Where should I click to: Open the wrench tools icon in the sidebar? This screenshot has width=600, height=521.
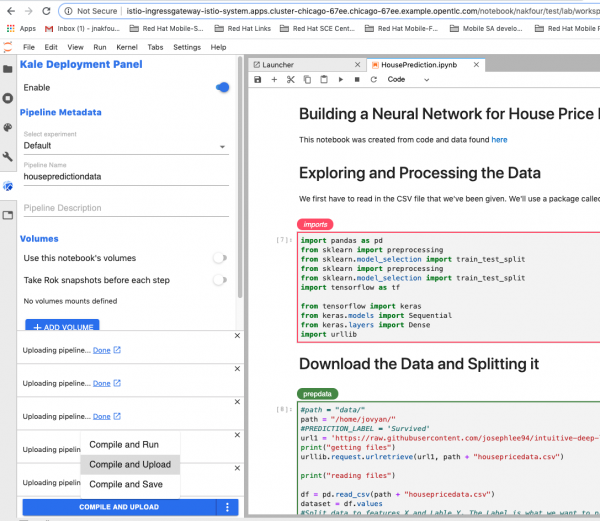(x=8, y=157)
